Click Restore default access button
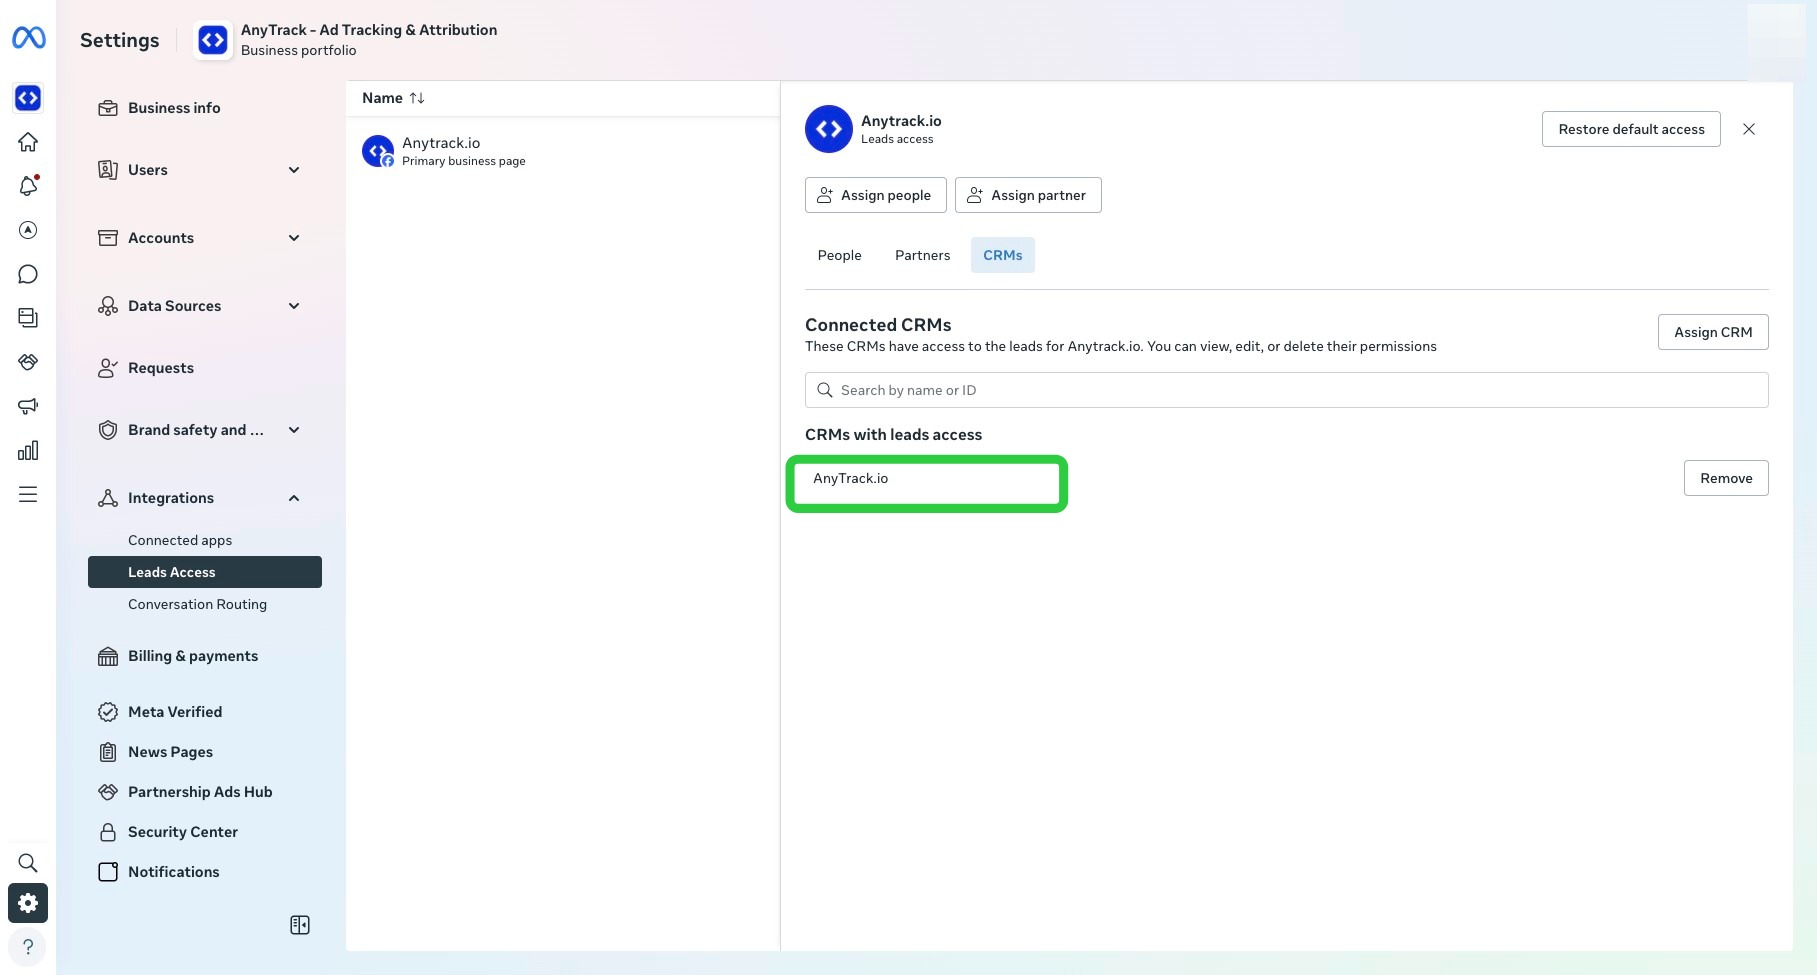1817x975 pixels. tap(1631, 129)
